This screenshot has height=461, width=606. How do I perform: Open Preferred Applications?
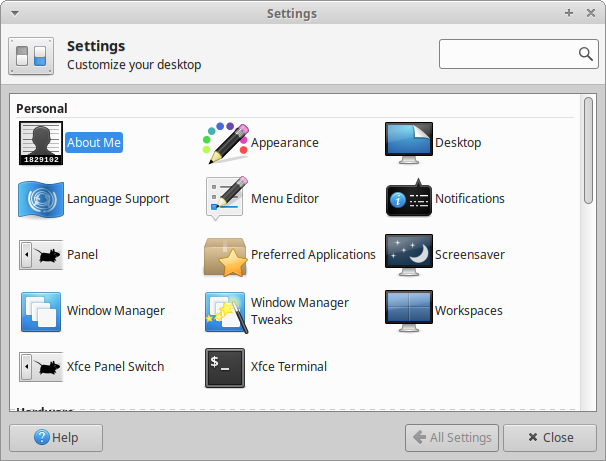coord(226,255)
